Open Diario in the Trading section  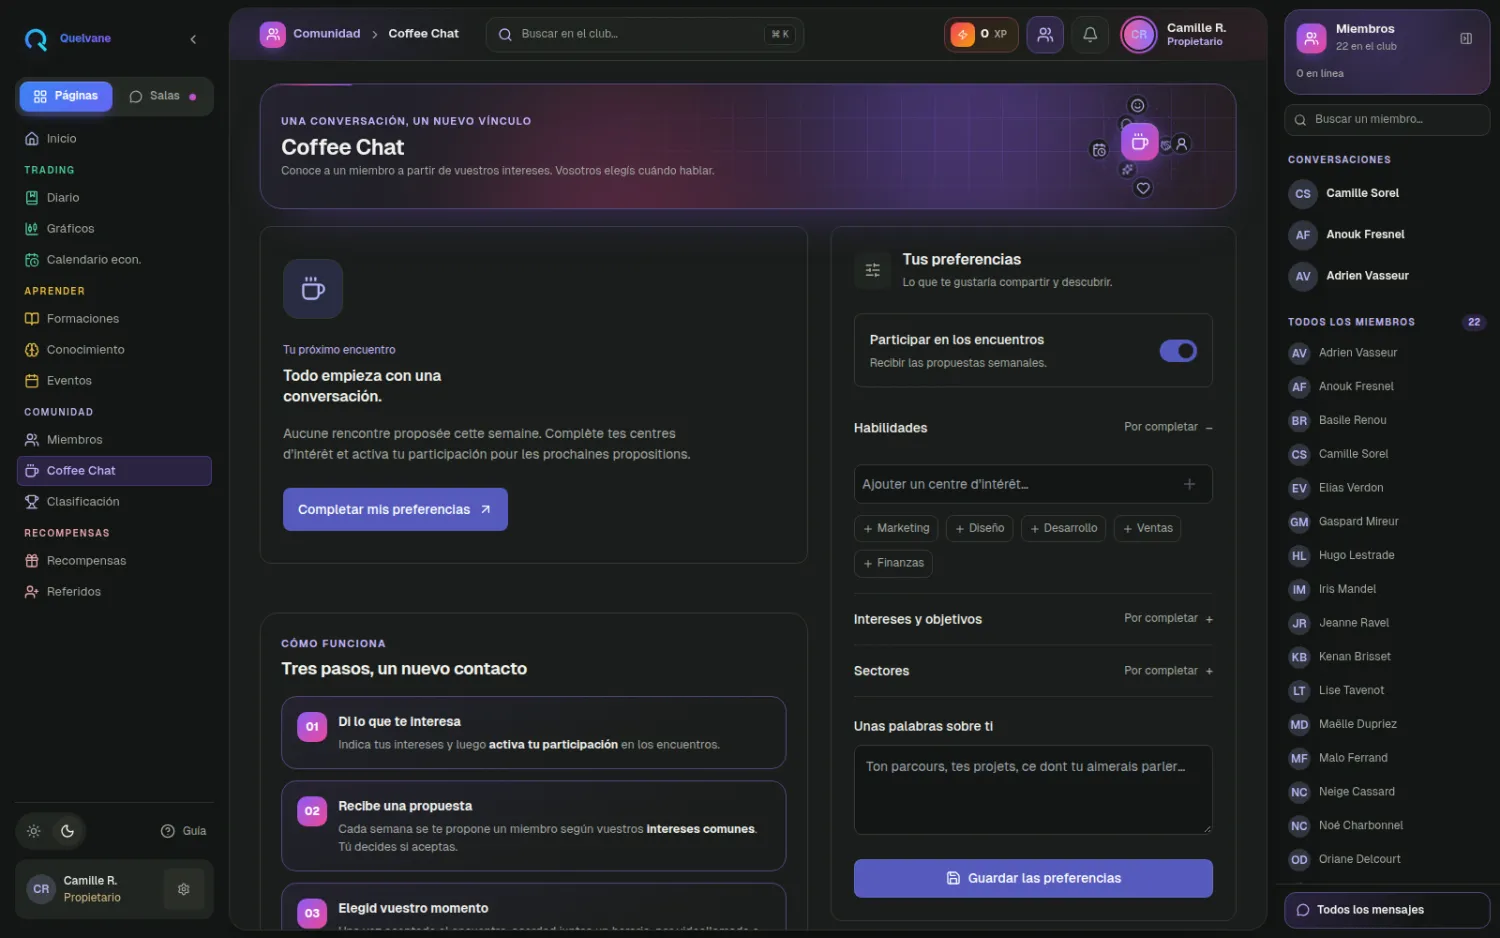click(114, 198)
